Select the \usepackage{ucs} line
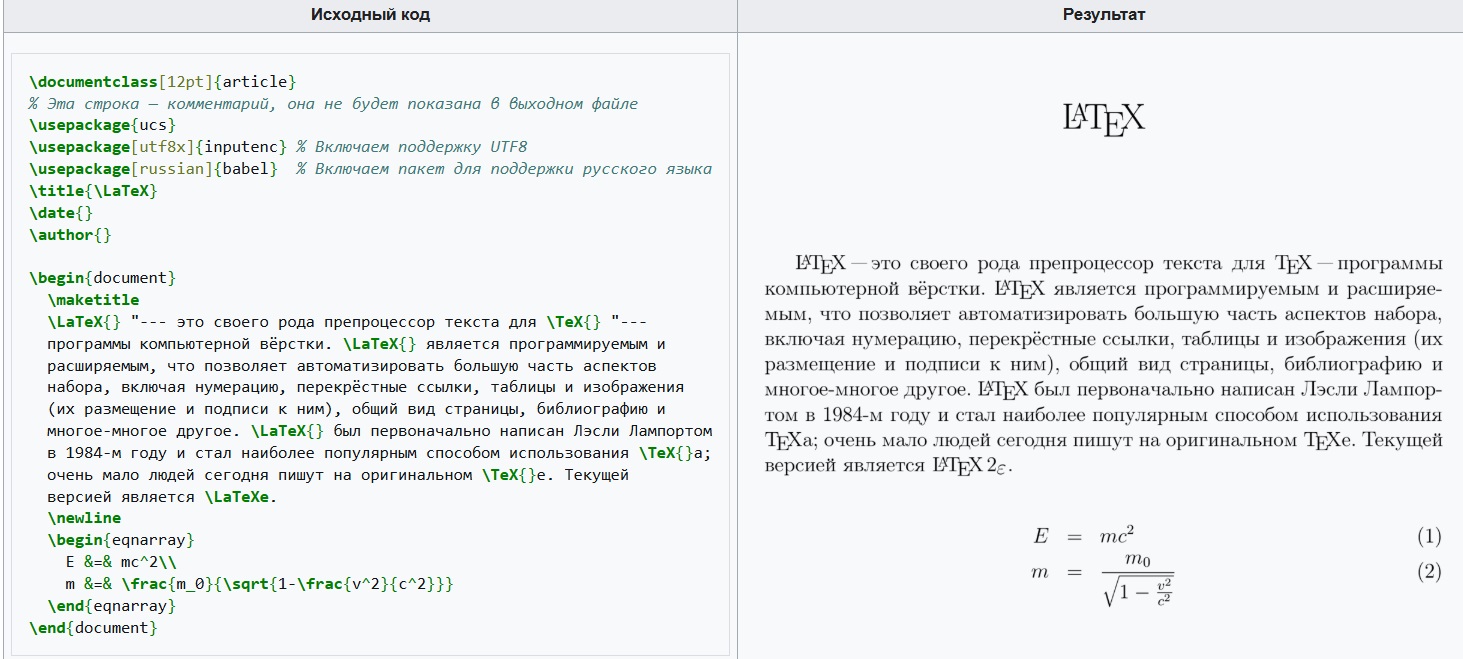Screen dimensions: 1463x659 [x=104, y=125]
